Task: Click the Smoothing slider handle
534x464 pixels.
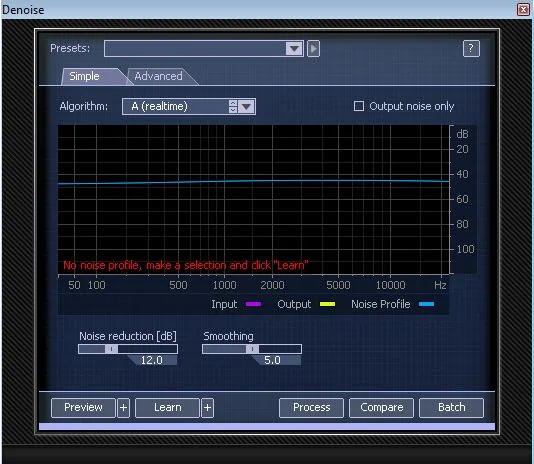Action: pos(252,349)
